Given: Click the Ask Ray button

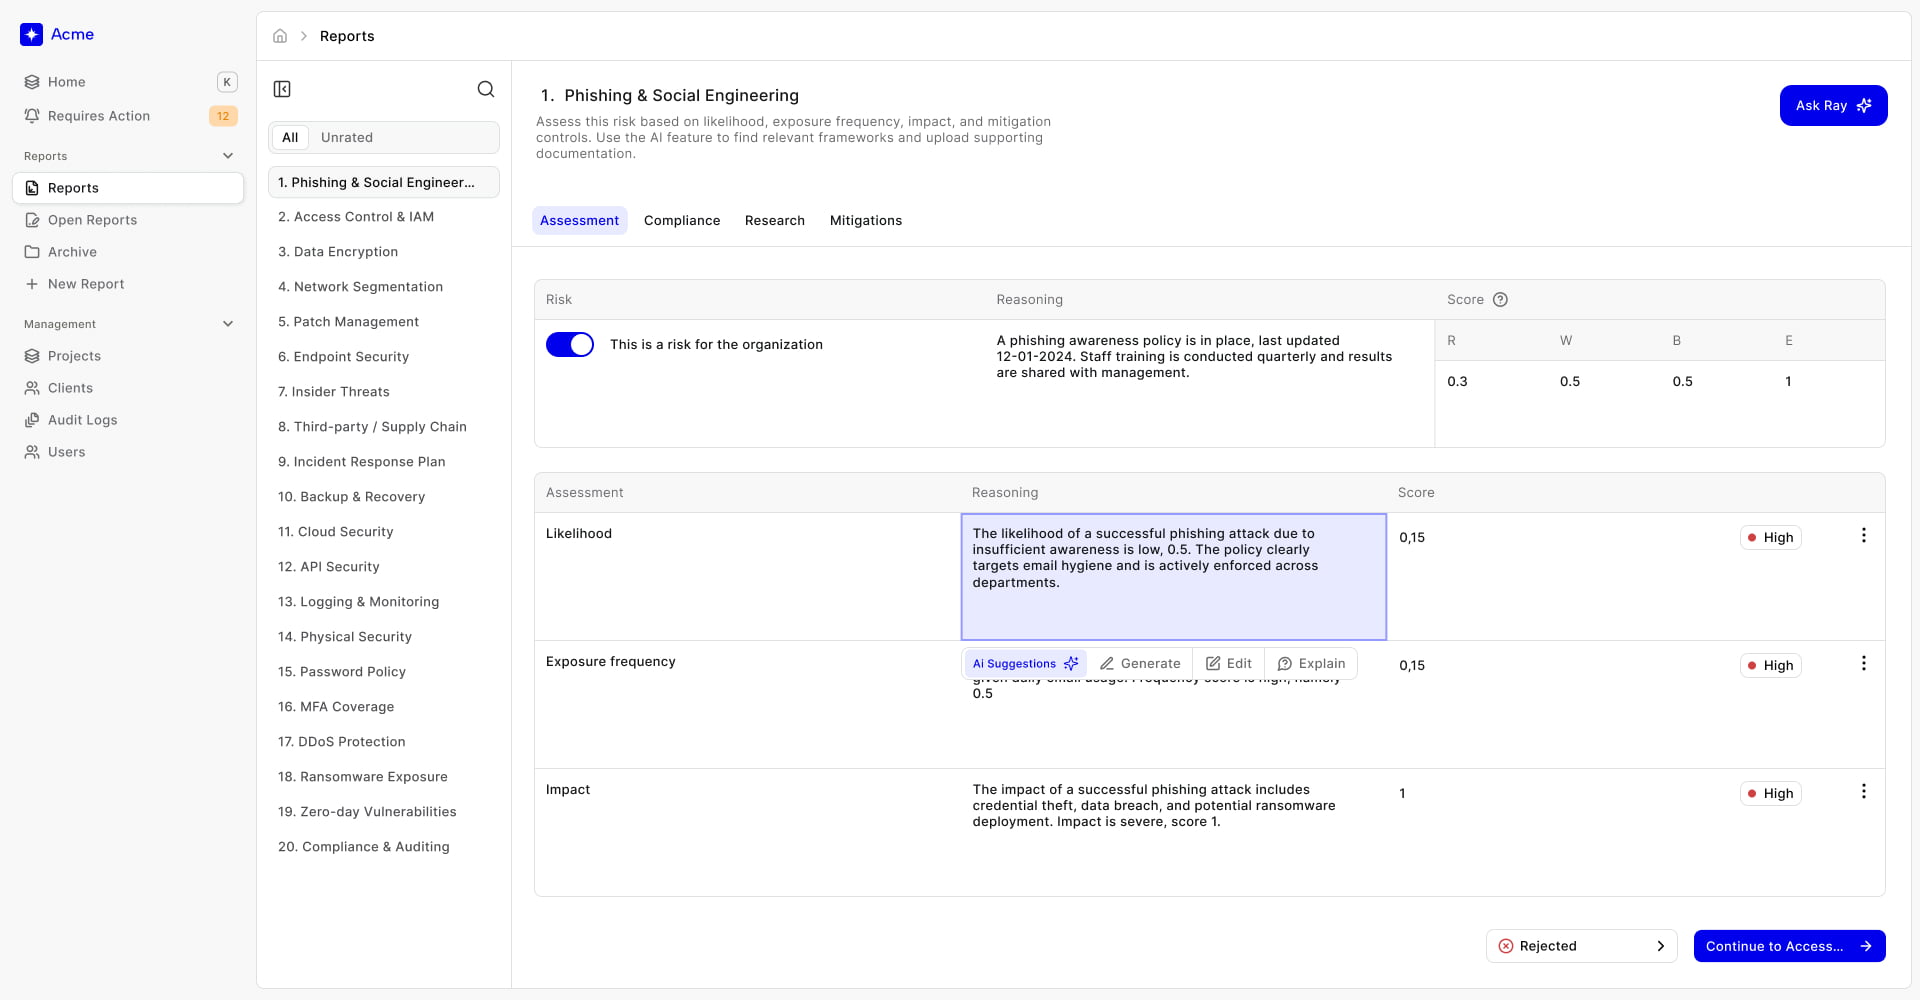Looking at the screenshot, I should tap(1833, 106).
